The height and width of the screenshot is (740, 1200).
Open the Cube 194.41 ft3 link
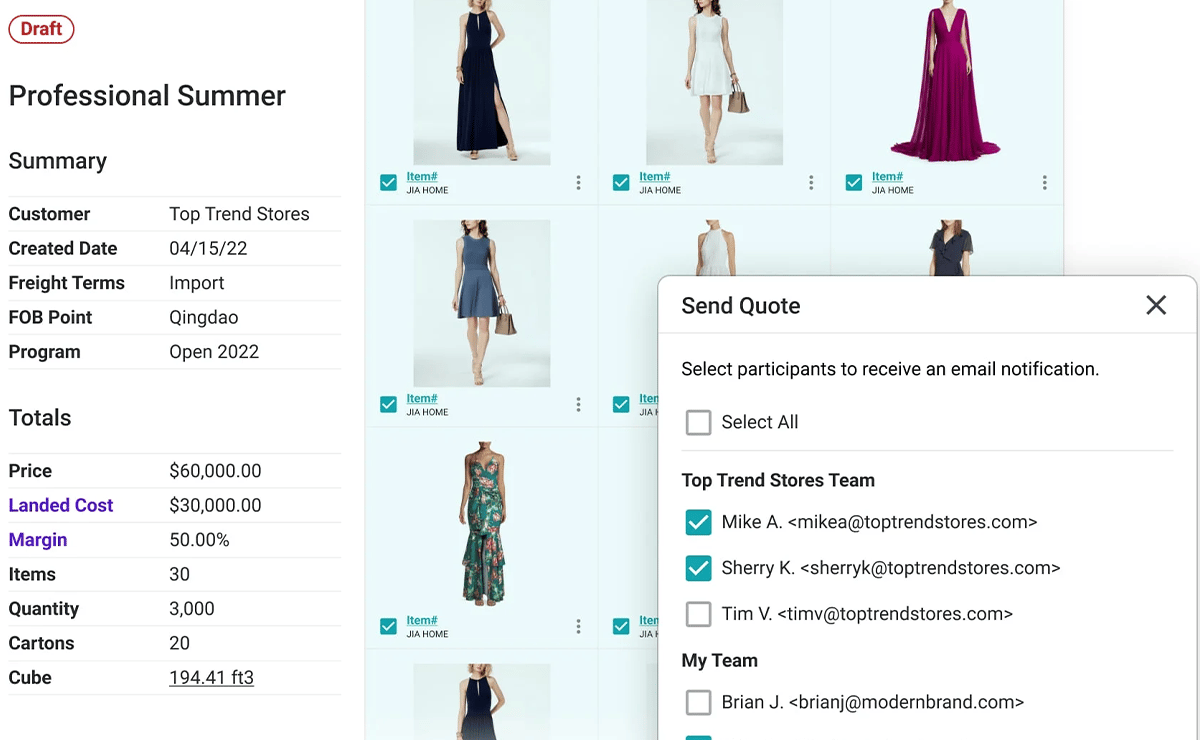pos(211,678)
